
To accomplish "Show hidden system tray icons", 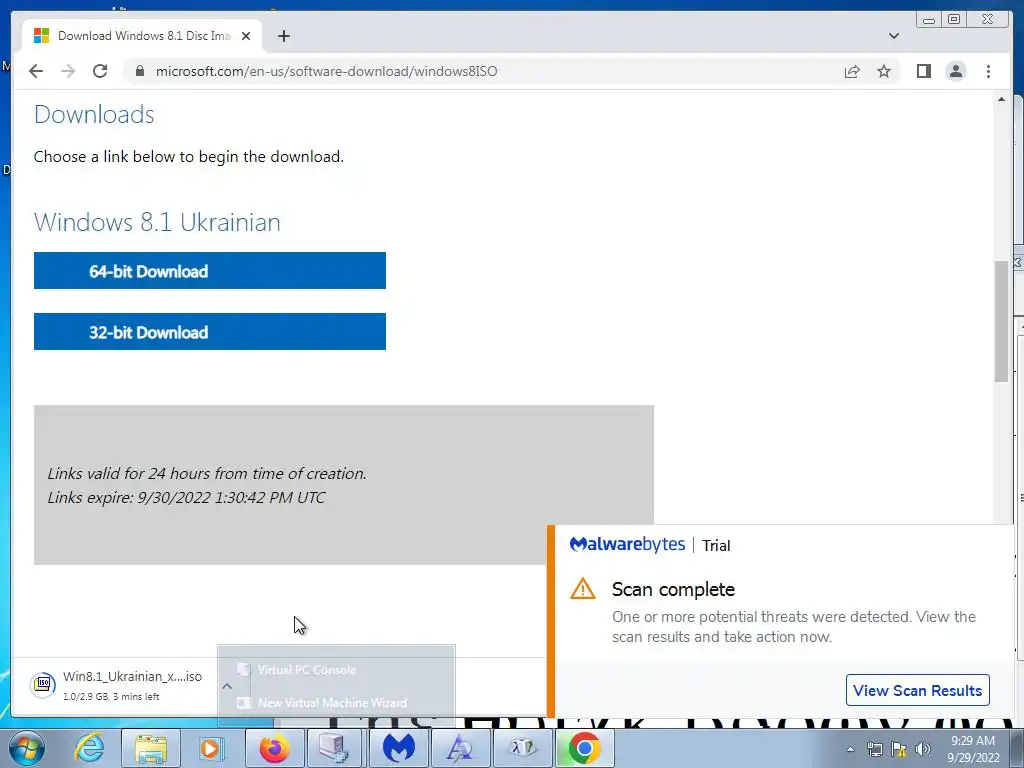I will (850, 749).
